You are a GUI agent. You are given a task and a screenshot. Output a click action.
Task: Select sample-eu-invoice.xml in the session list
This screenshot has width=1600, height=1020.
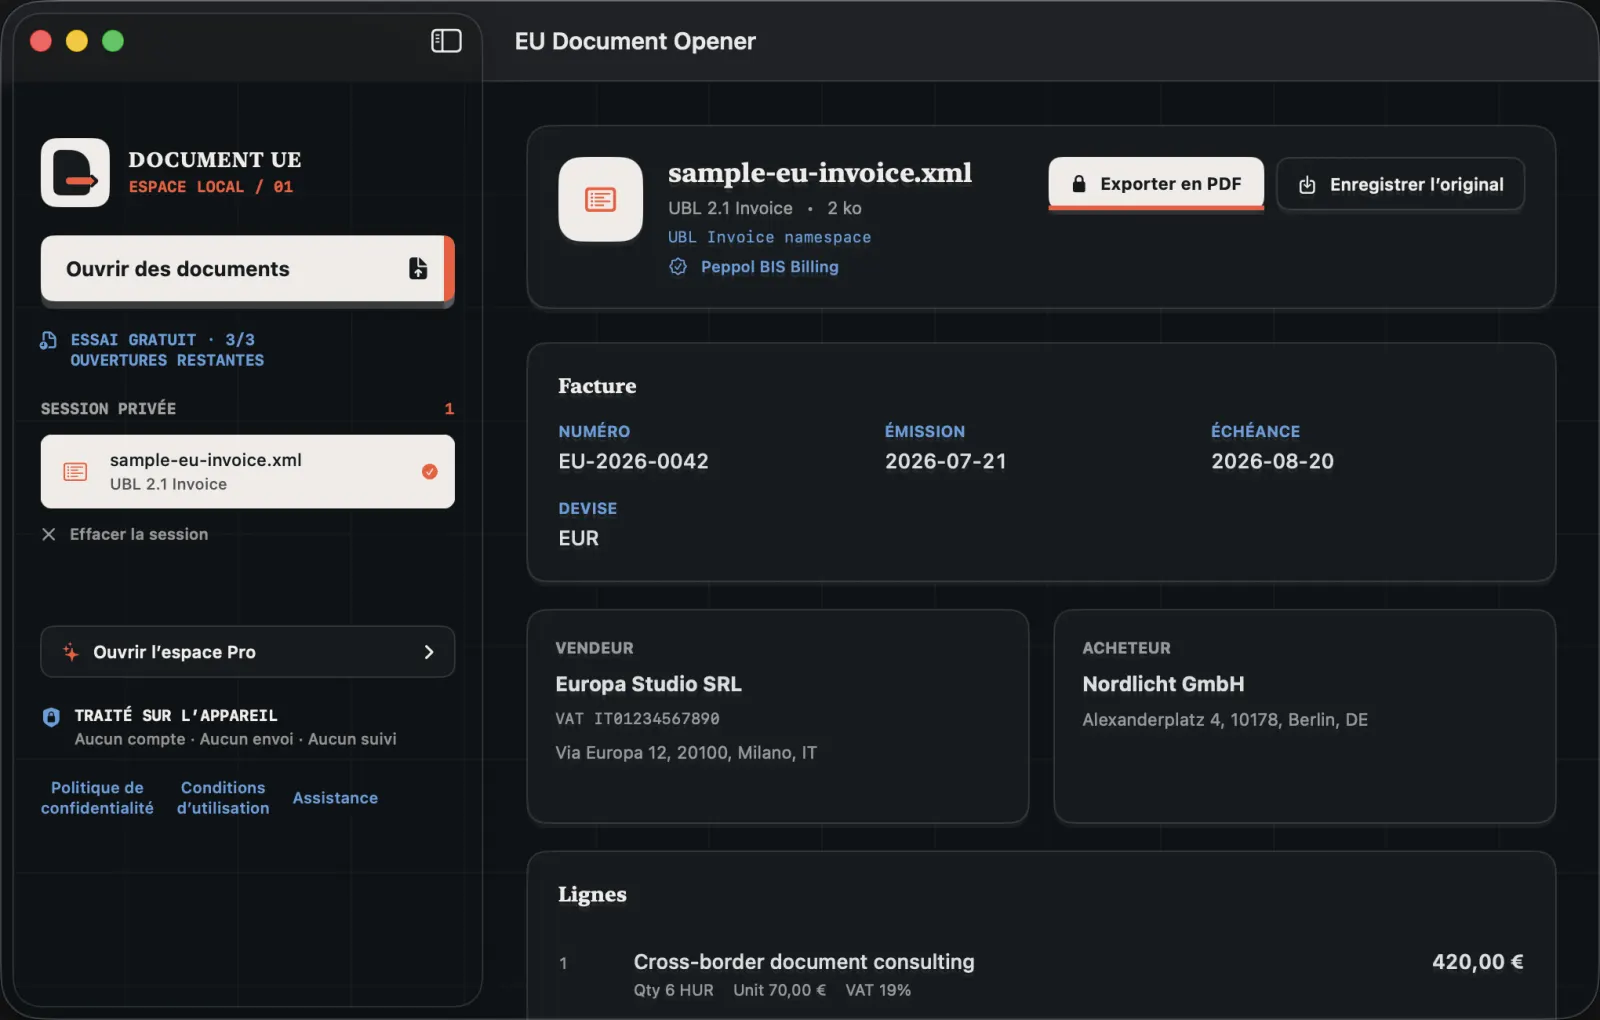tap(248, 472)
